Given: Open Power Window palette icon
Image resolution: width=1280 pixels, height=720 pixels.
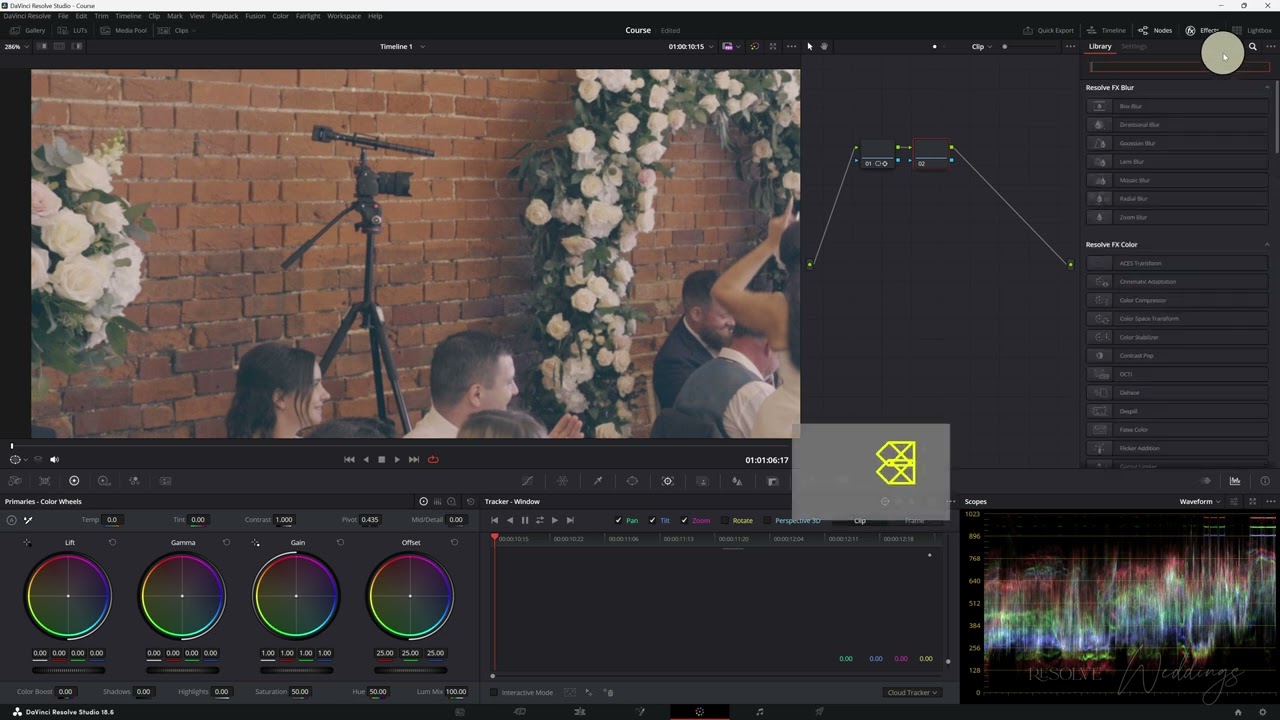Looking at the screenshot, I should [x=632, y=481].
